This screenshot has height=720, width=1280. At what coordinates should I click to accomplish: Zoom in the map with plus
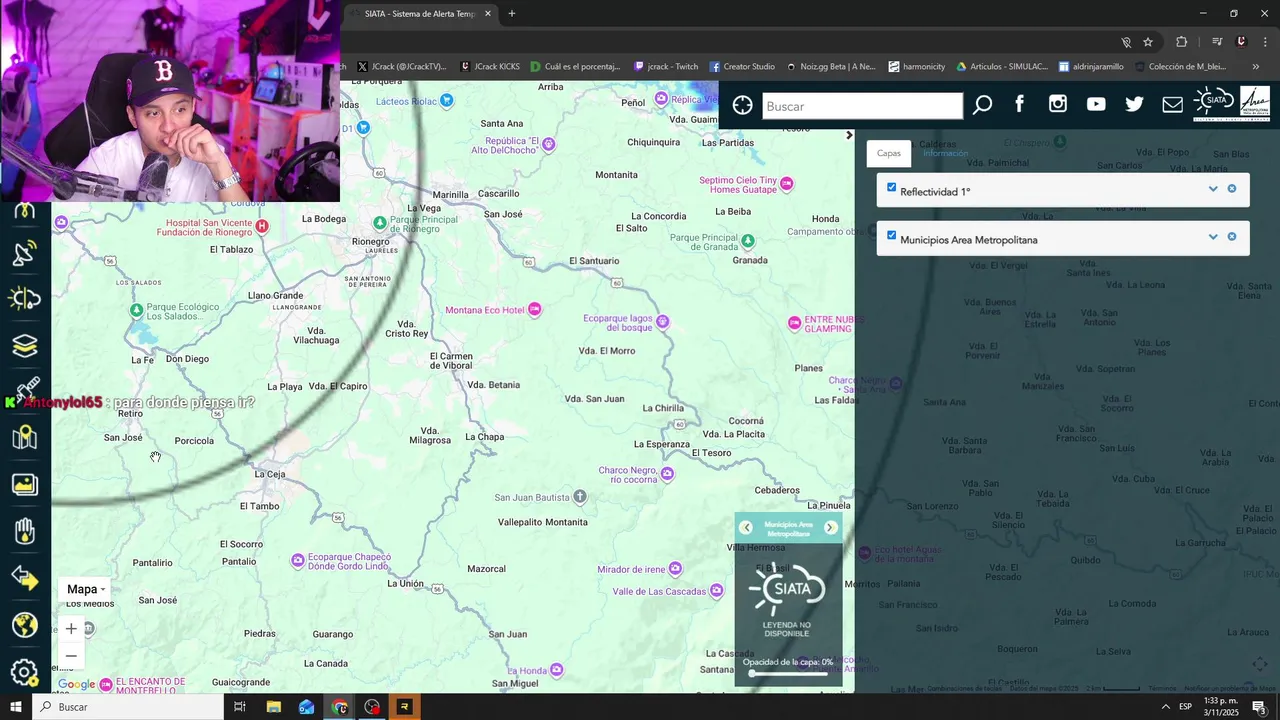71,629
